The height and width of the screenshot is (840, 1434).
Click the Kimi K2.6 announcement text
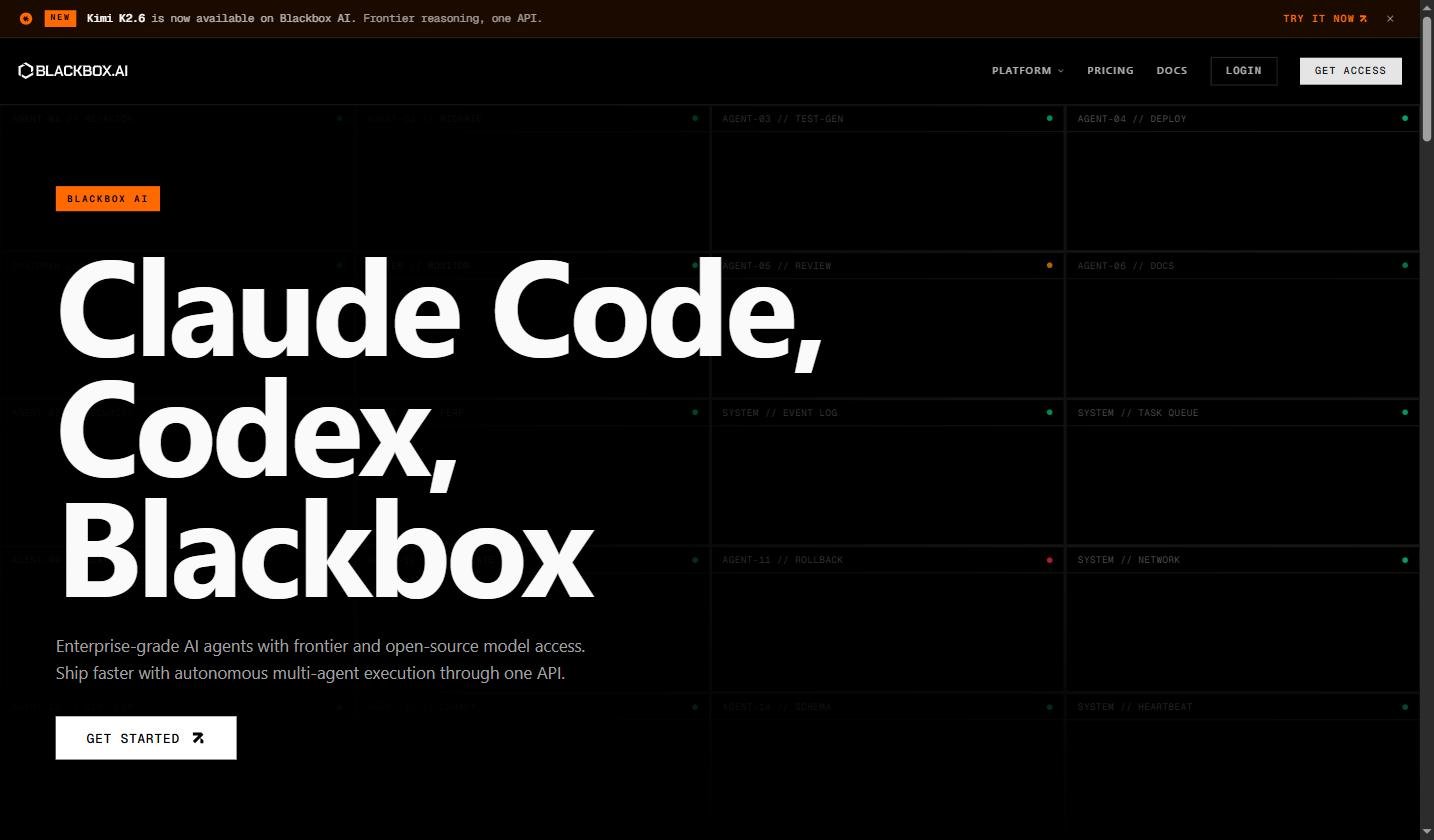click(x=314, y=18)
